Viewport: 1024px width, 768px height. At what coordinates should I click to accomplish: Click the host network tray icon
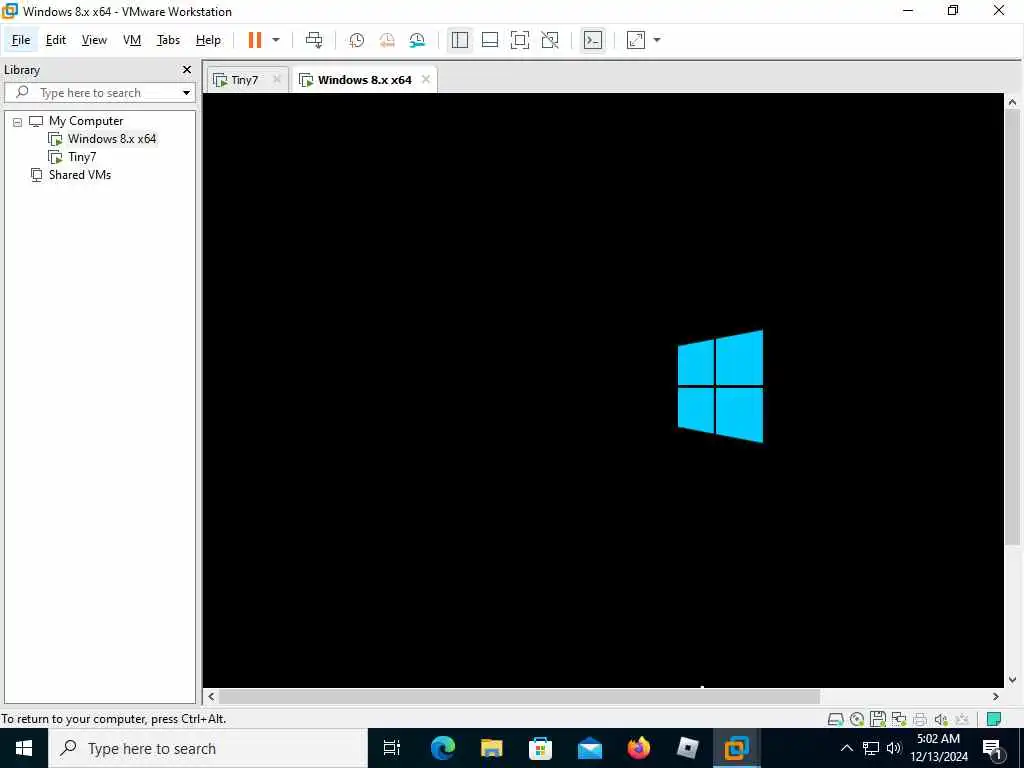[x=871, y=748]
